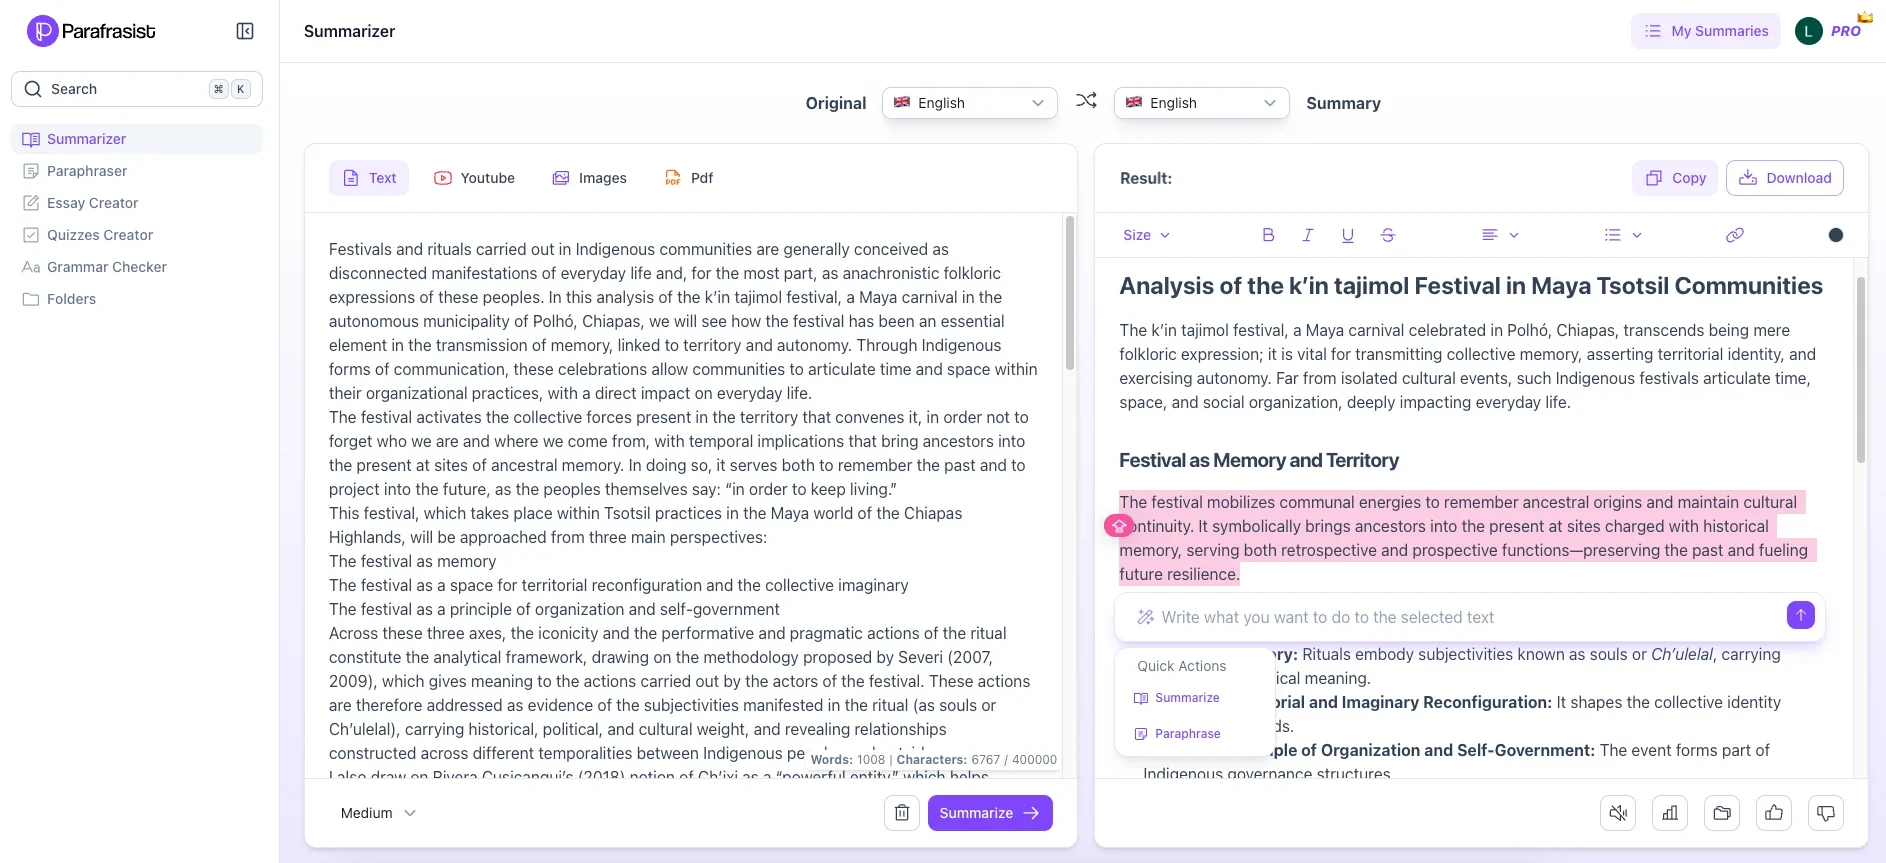
Task: Click the thumbs down feedback icon
Action: click(1826, 813)
